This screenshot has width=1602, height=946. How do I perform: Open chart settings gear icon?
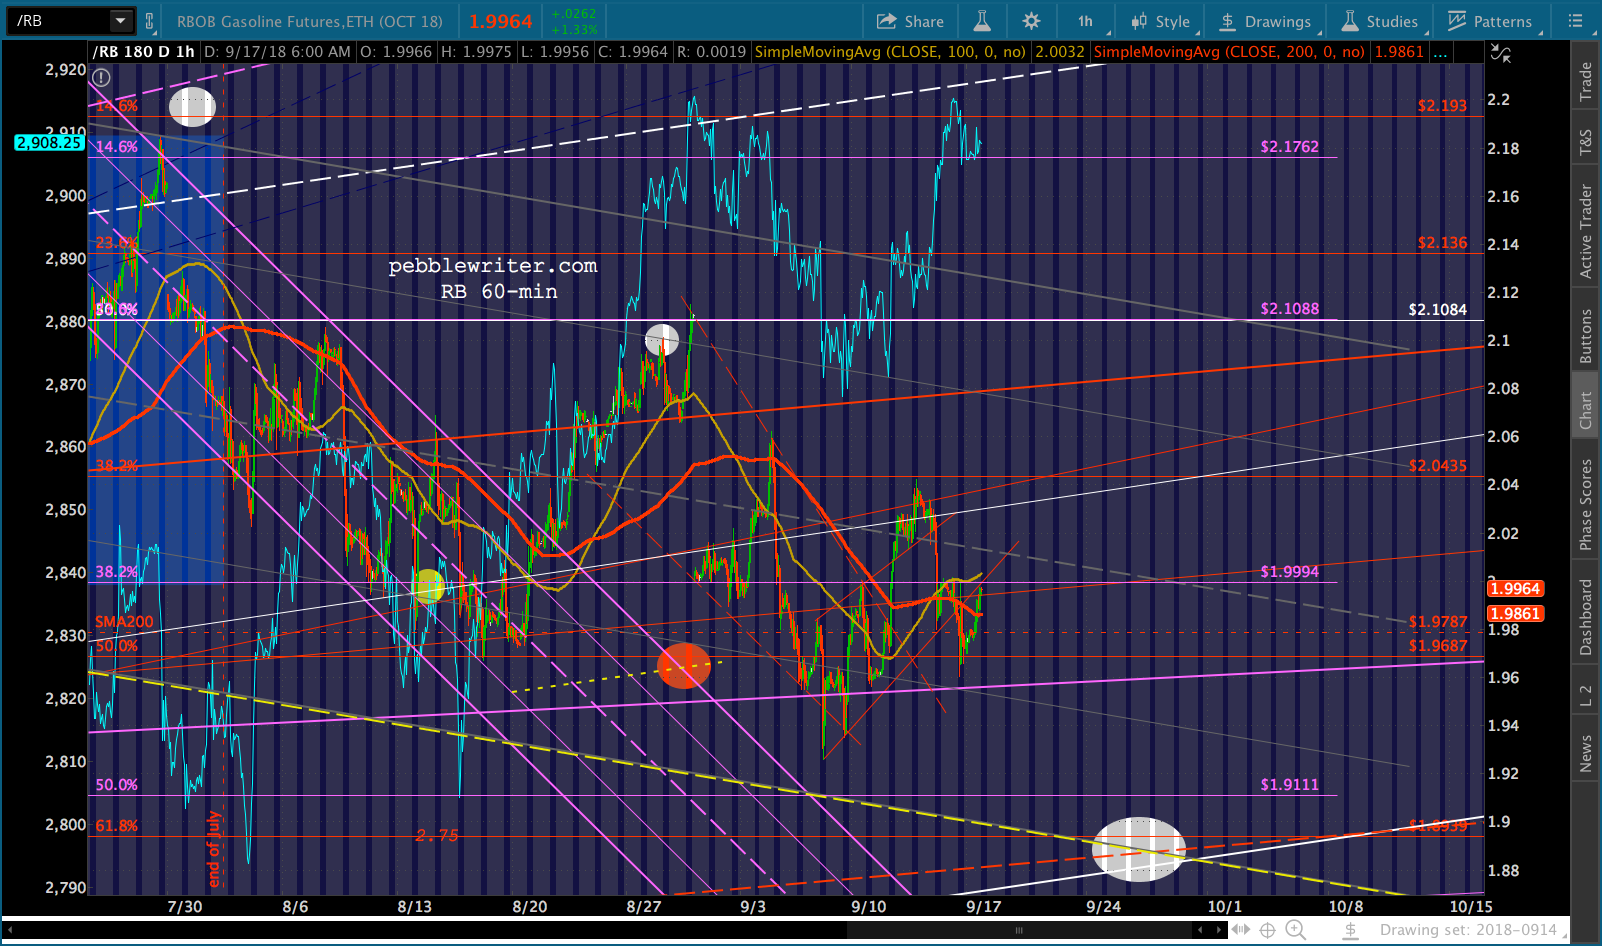point(1032,21)
